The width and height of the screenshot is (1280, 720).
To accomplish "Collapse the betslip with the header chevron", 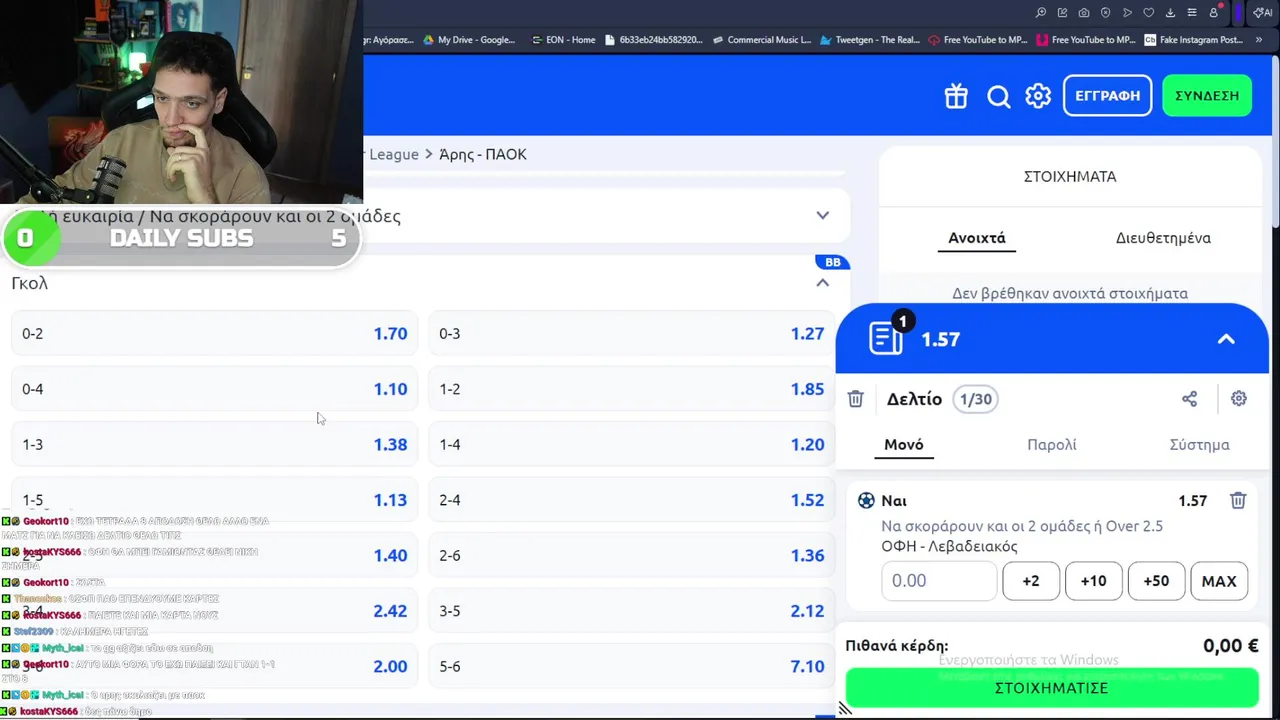I will (1226, 339).
